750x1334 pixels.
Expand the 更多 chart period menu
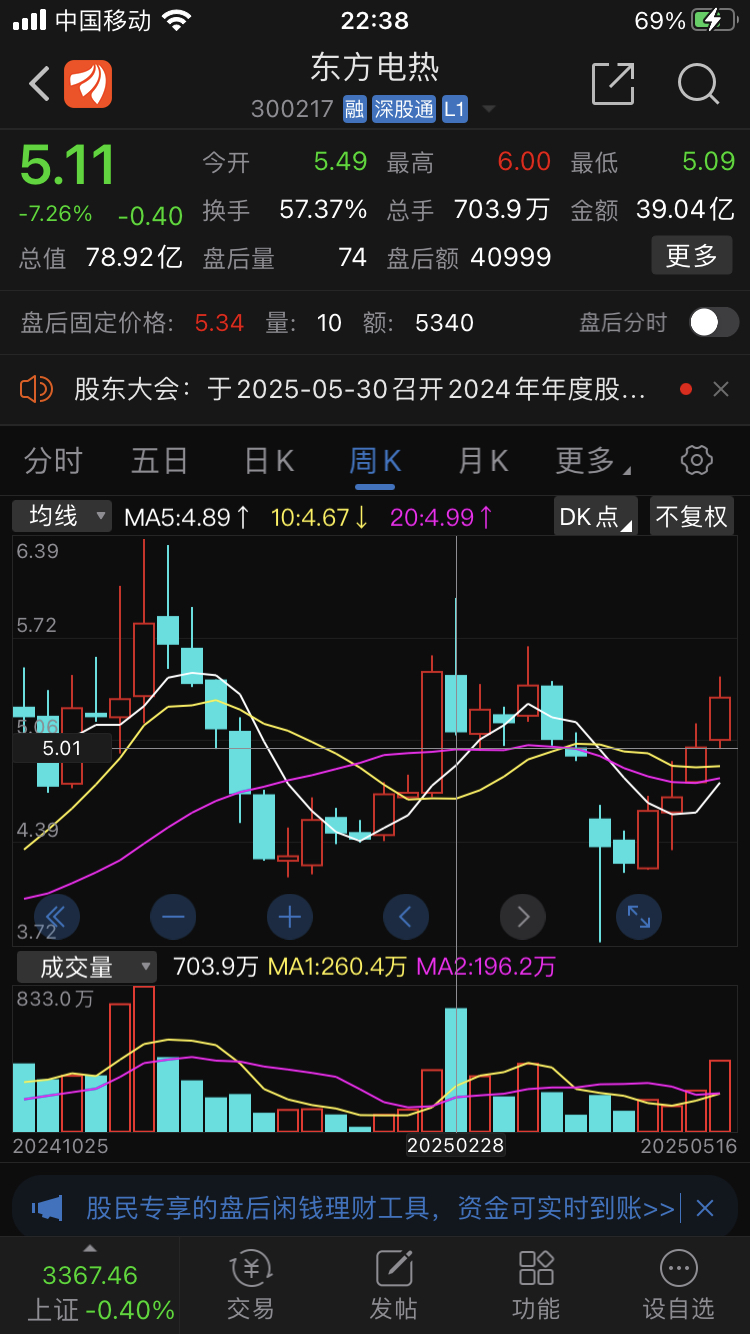(x=592, y=461)
